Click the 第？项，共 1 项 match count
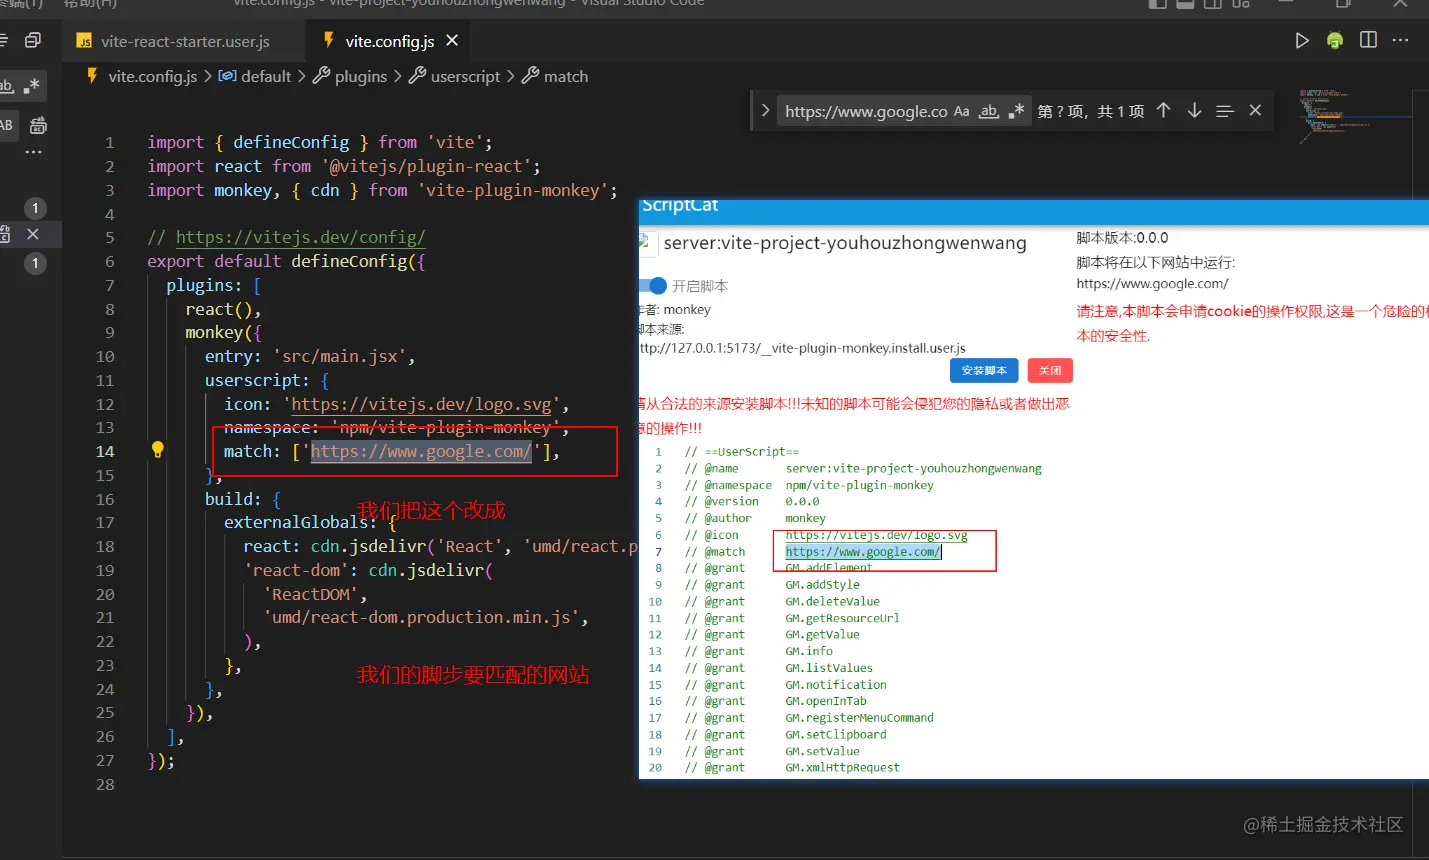 click(x=1091, y=111)
